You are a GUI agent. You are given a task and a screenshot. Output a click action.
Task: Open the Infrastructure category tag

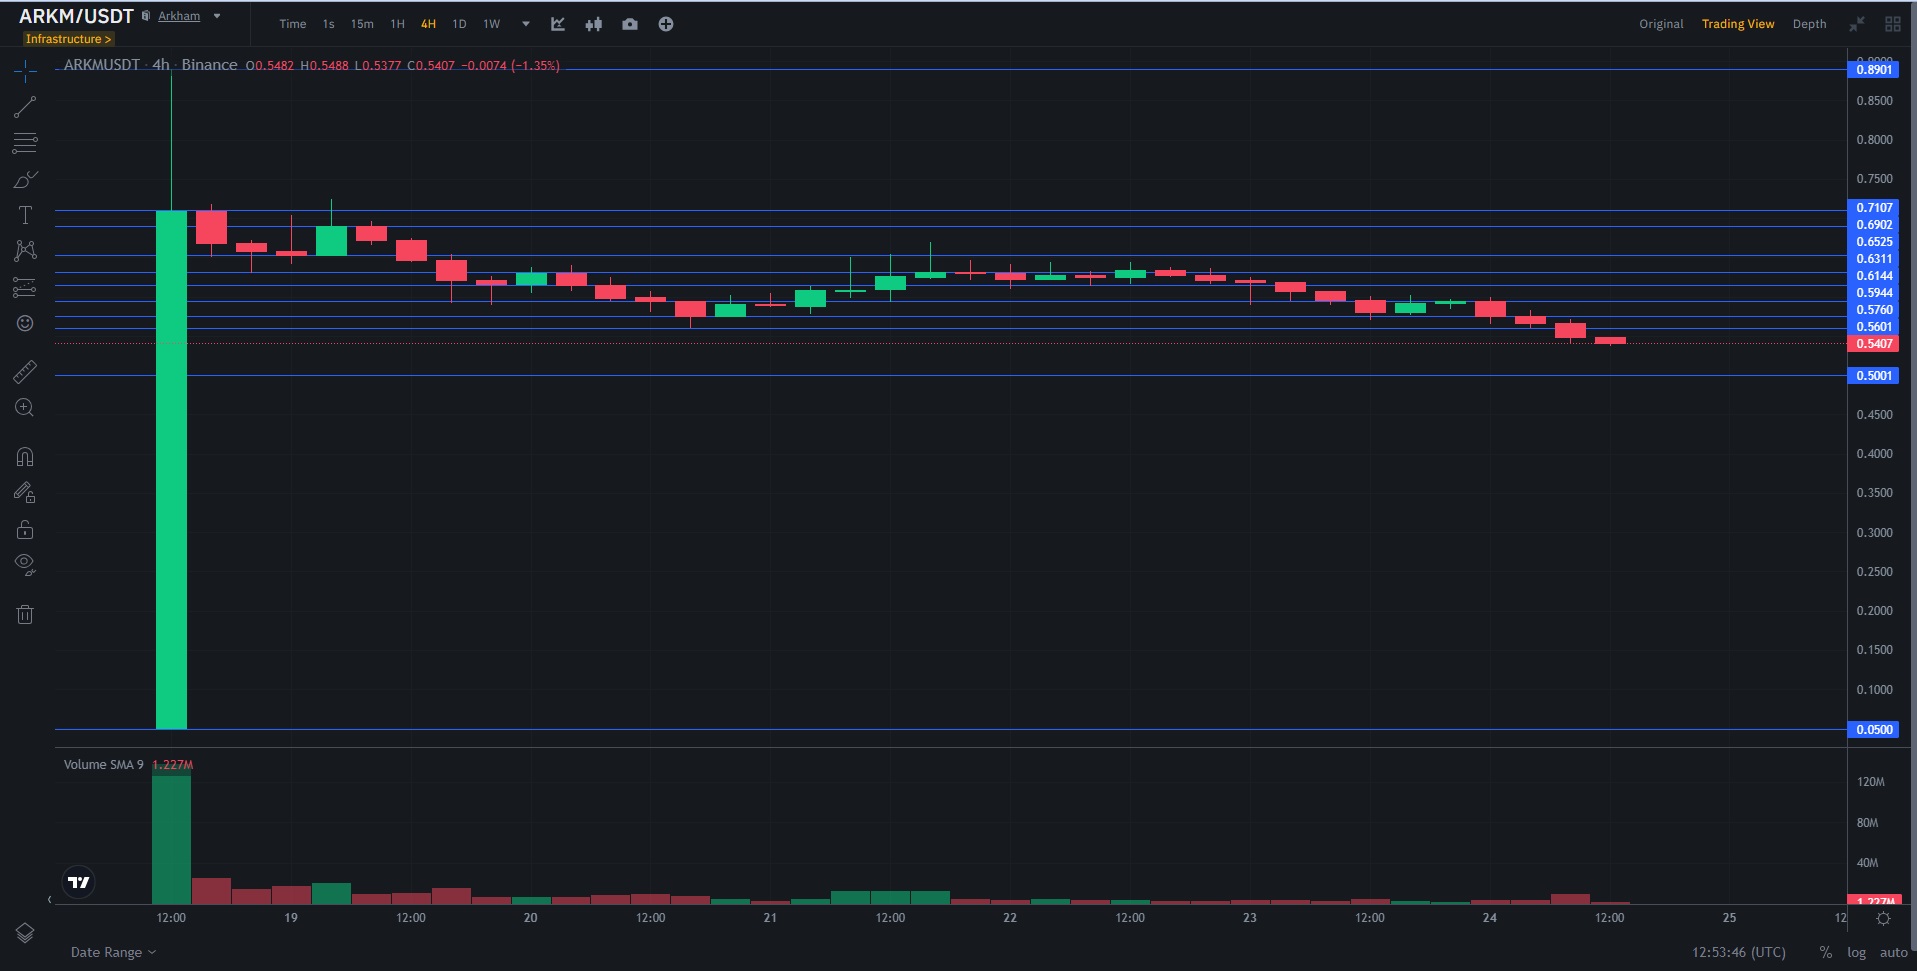tap(68, 39)
